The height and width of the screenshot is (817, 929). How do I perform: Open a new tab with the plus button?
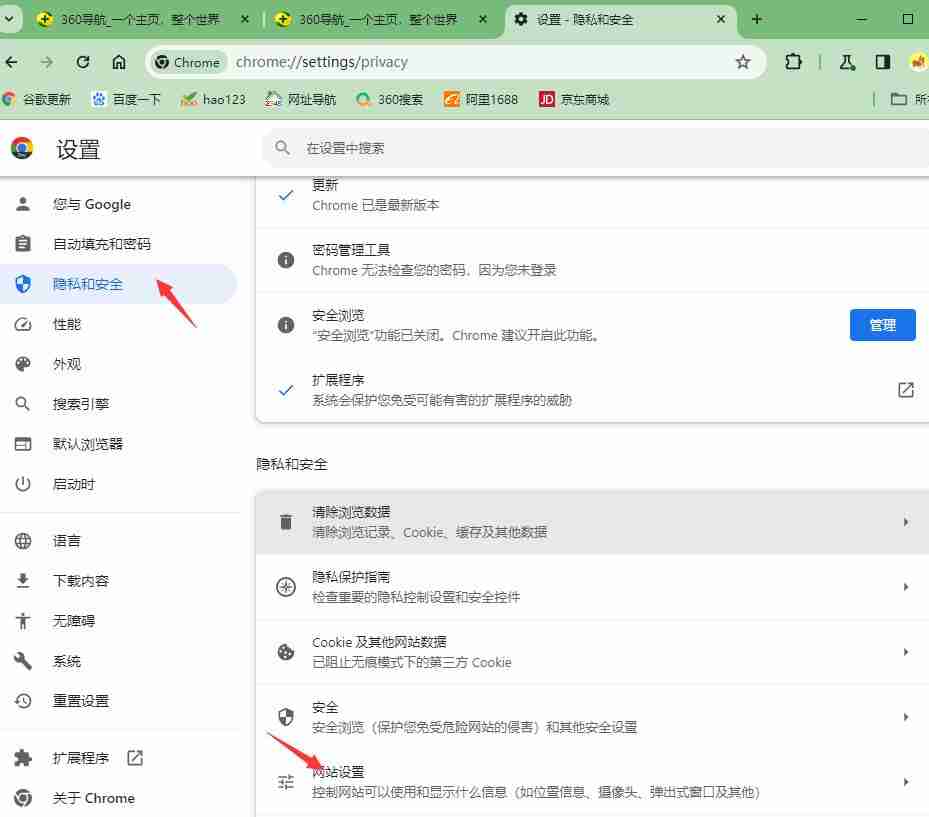coord(756,18)
